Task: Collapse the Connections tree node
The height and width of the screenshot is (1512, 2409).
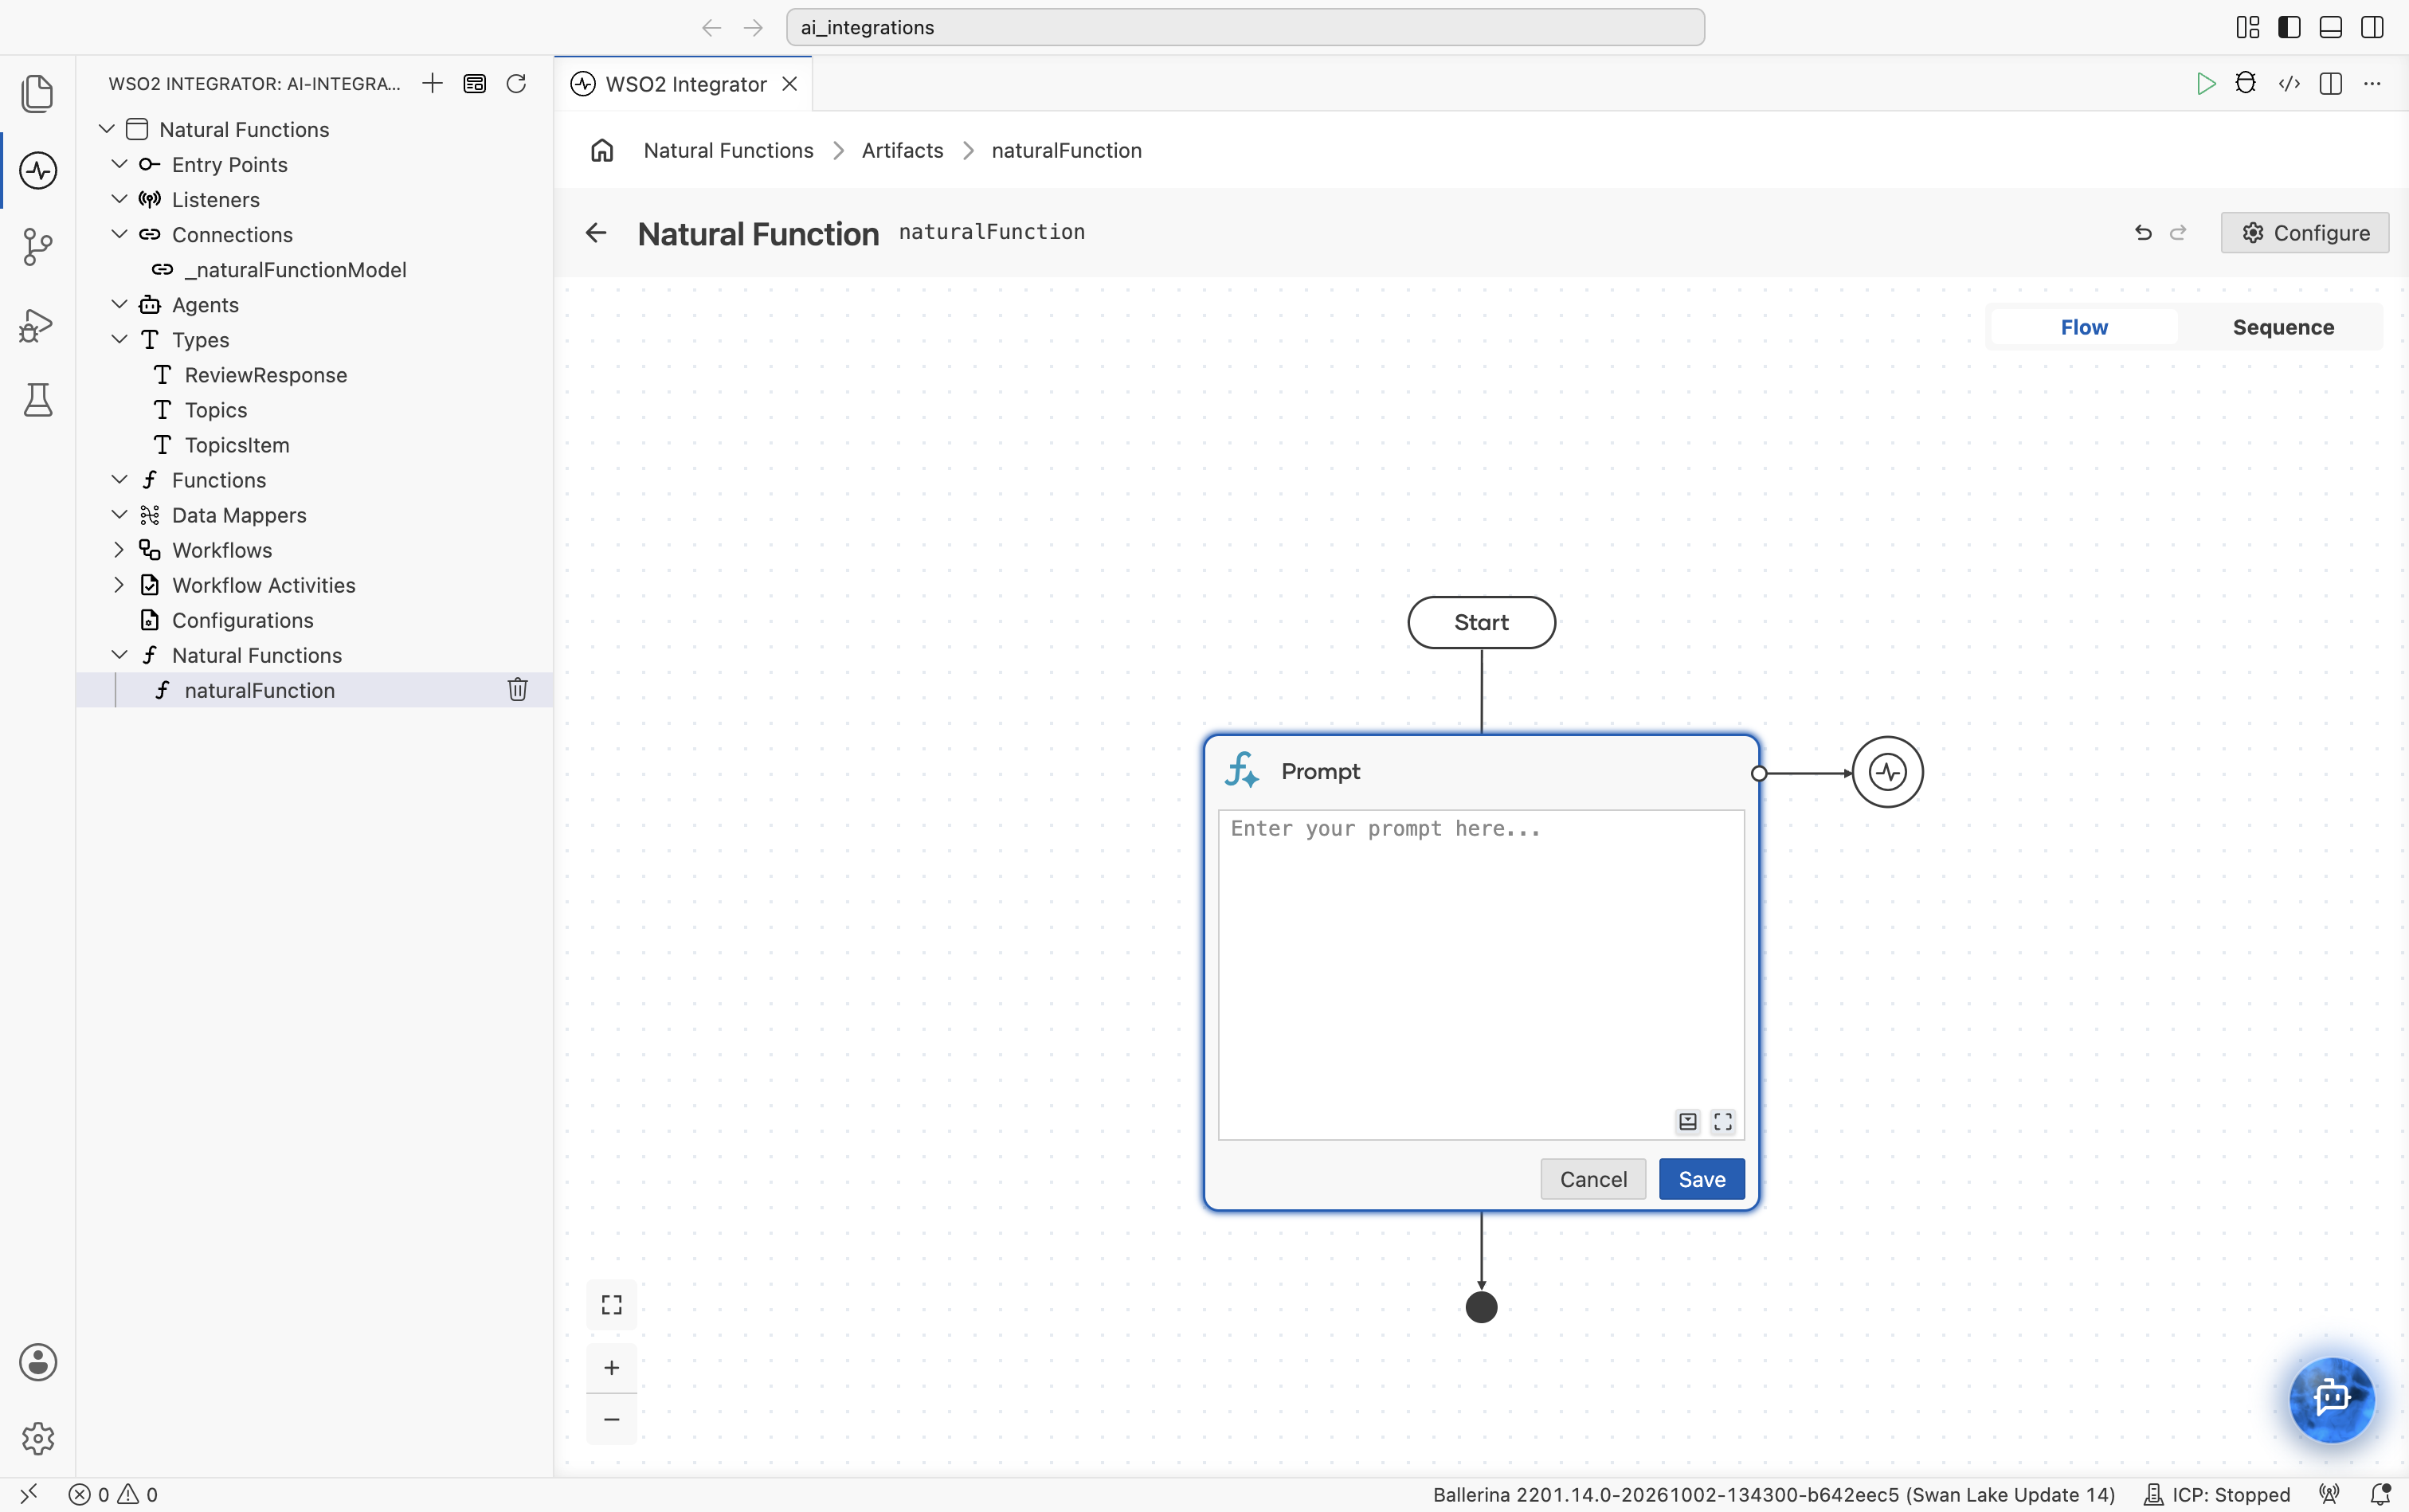Action: point(119,234)
